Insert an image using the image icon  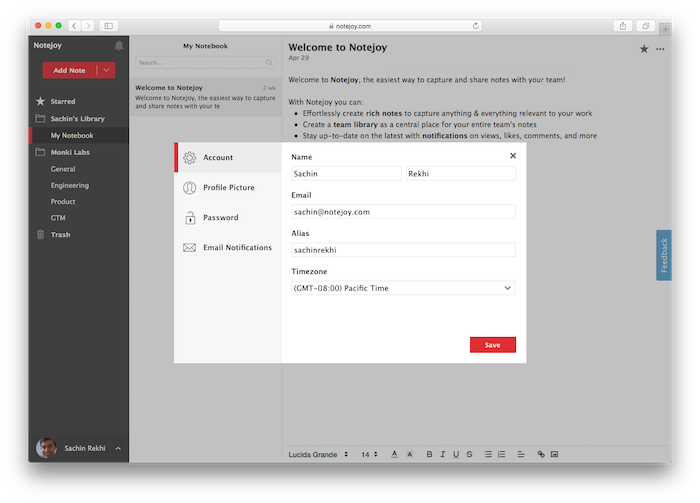coord(555,454)
